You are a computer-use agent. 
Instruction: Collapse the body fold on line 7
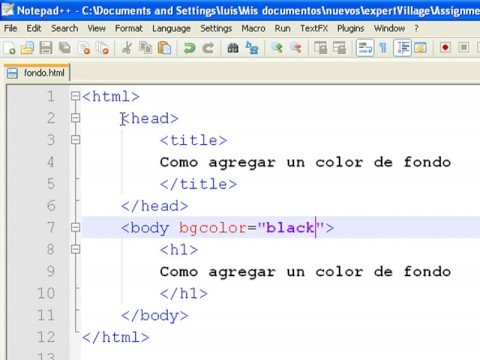pos(76,227)
